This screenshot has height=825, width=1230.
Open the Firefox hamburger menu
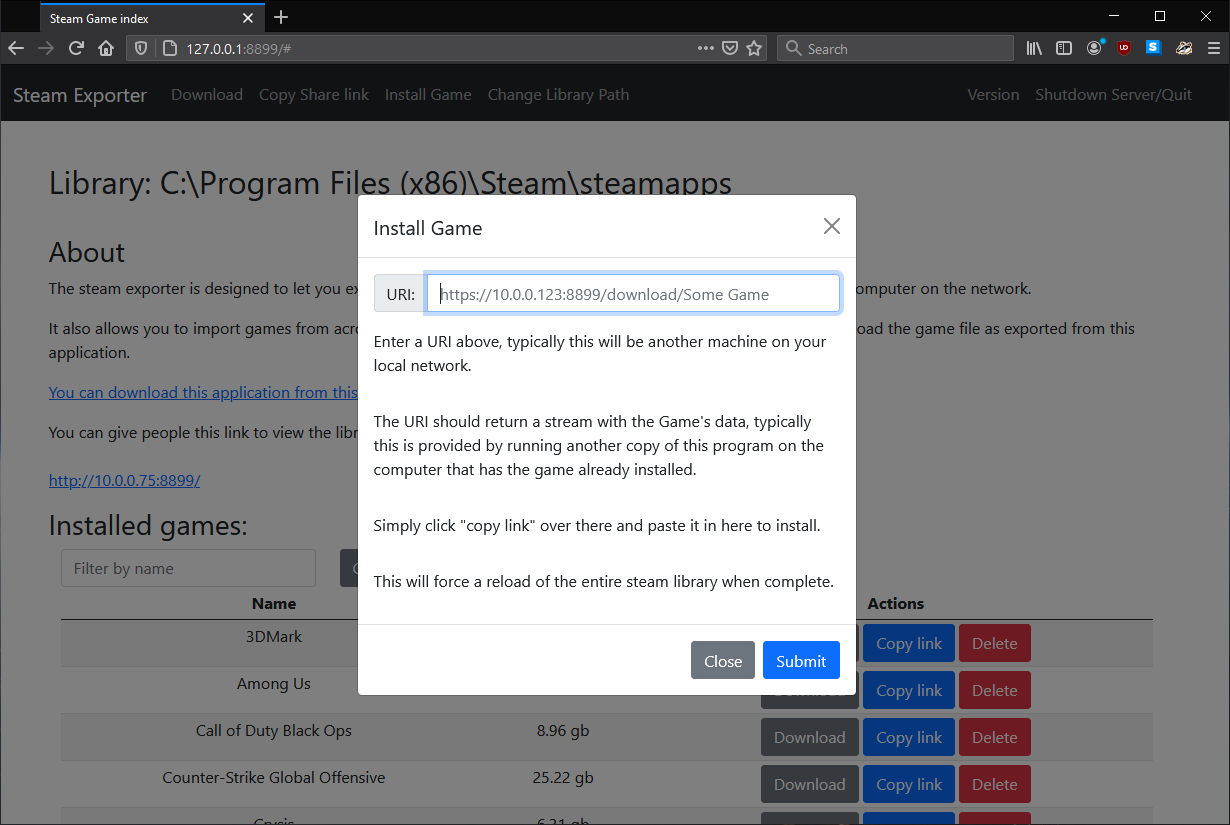(1213, 48)
